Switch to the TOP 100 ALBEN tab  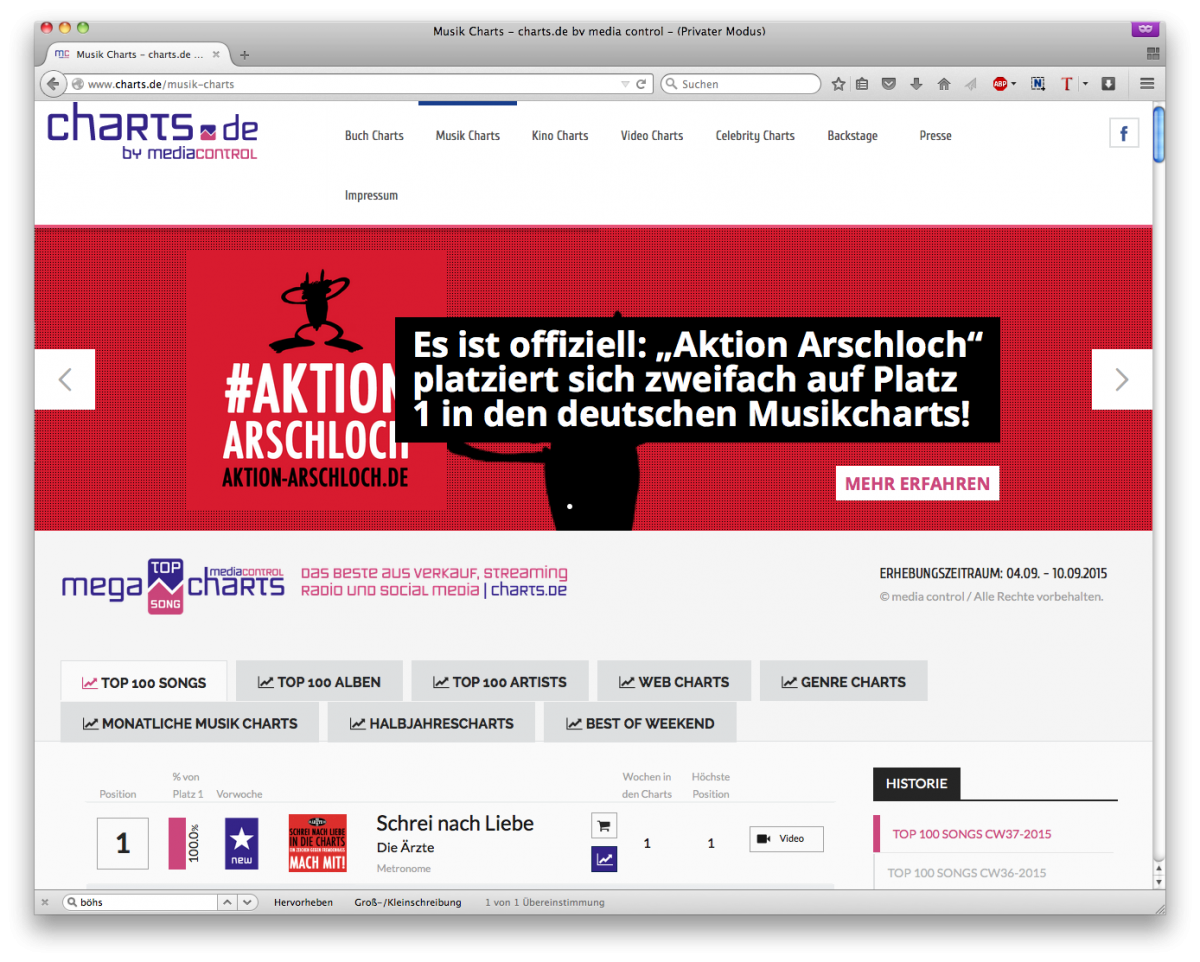tap(319, 681)
